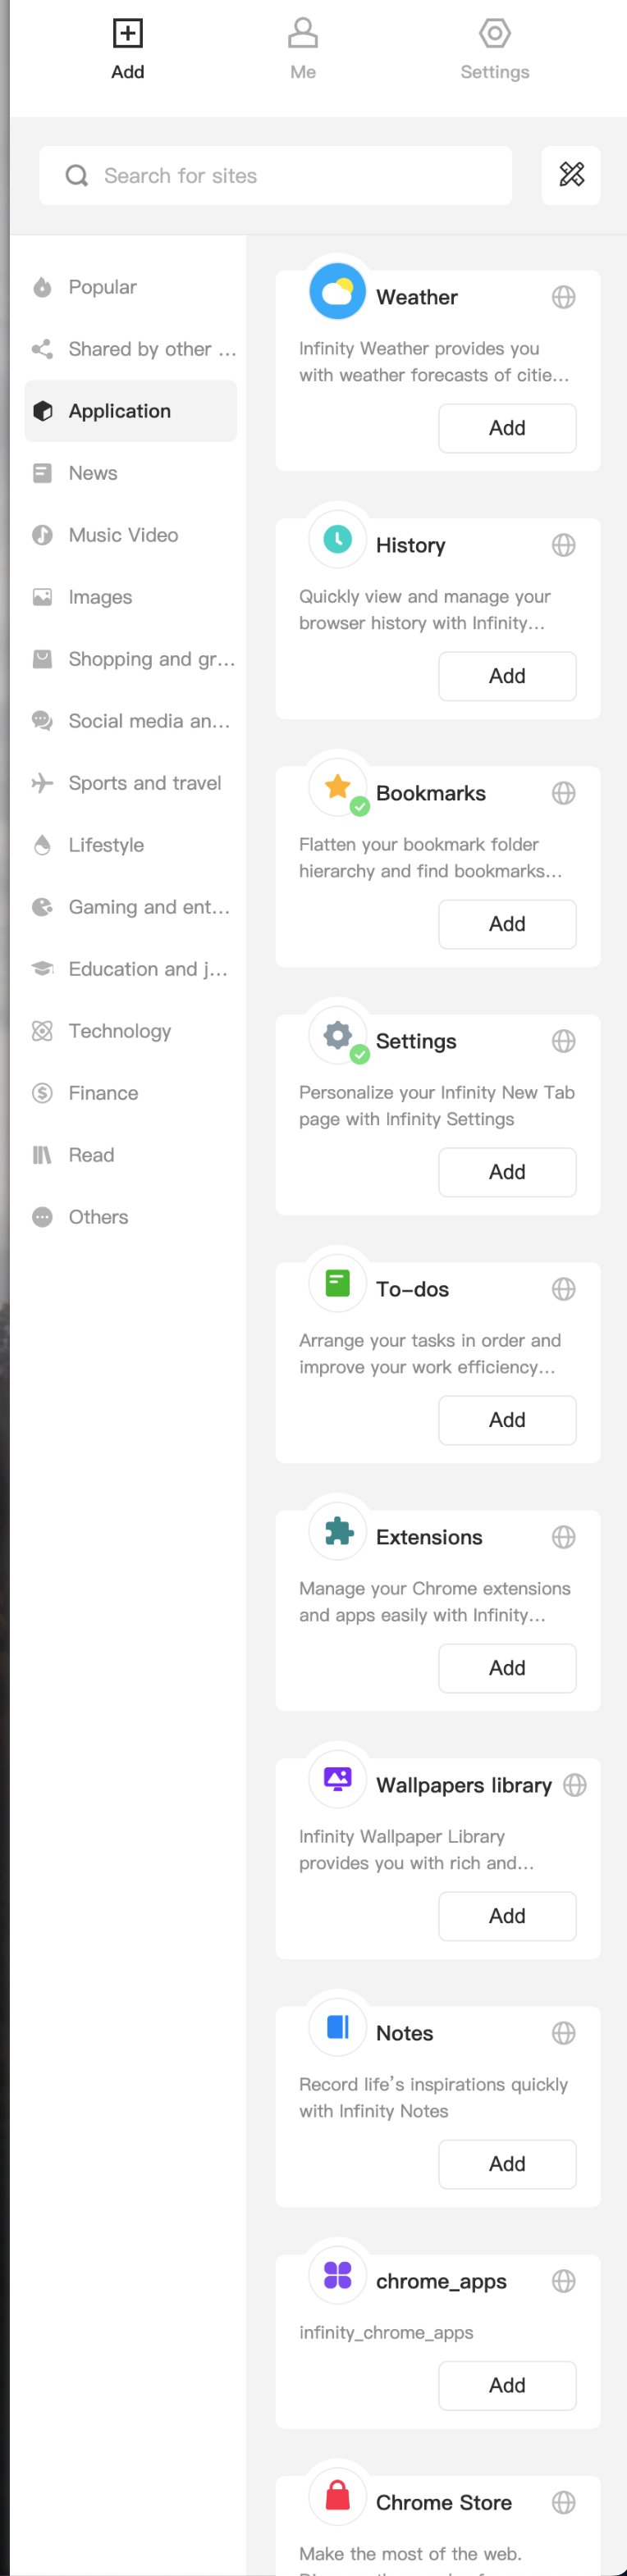
Task: Click the Wallpapers library icon
Action: click(337, 1779)
